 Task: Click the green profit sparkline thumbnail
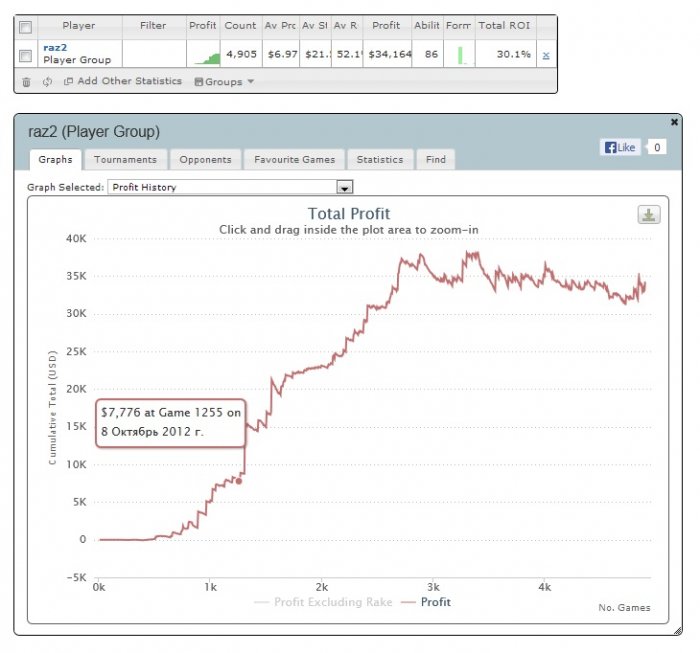(207, 58)
